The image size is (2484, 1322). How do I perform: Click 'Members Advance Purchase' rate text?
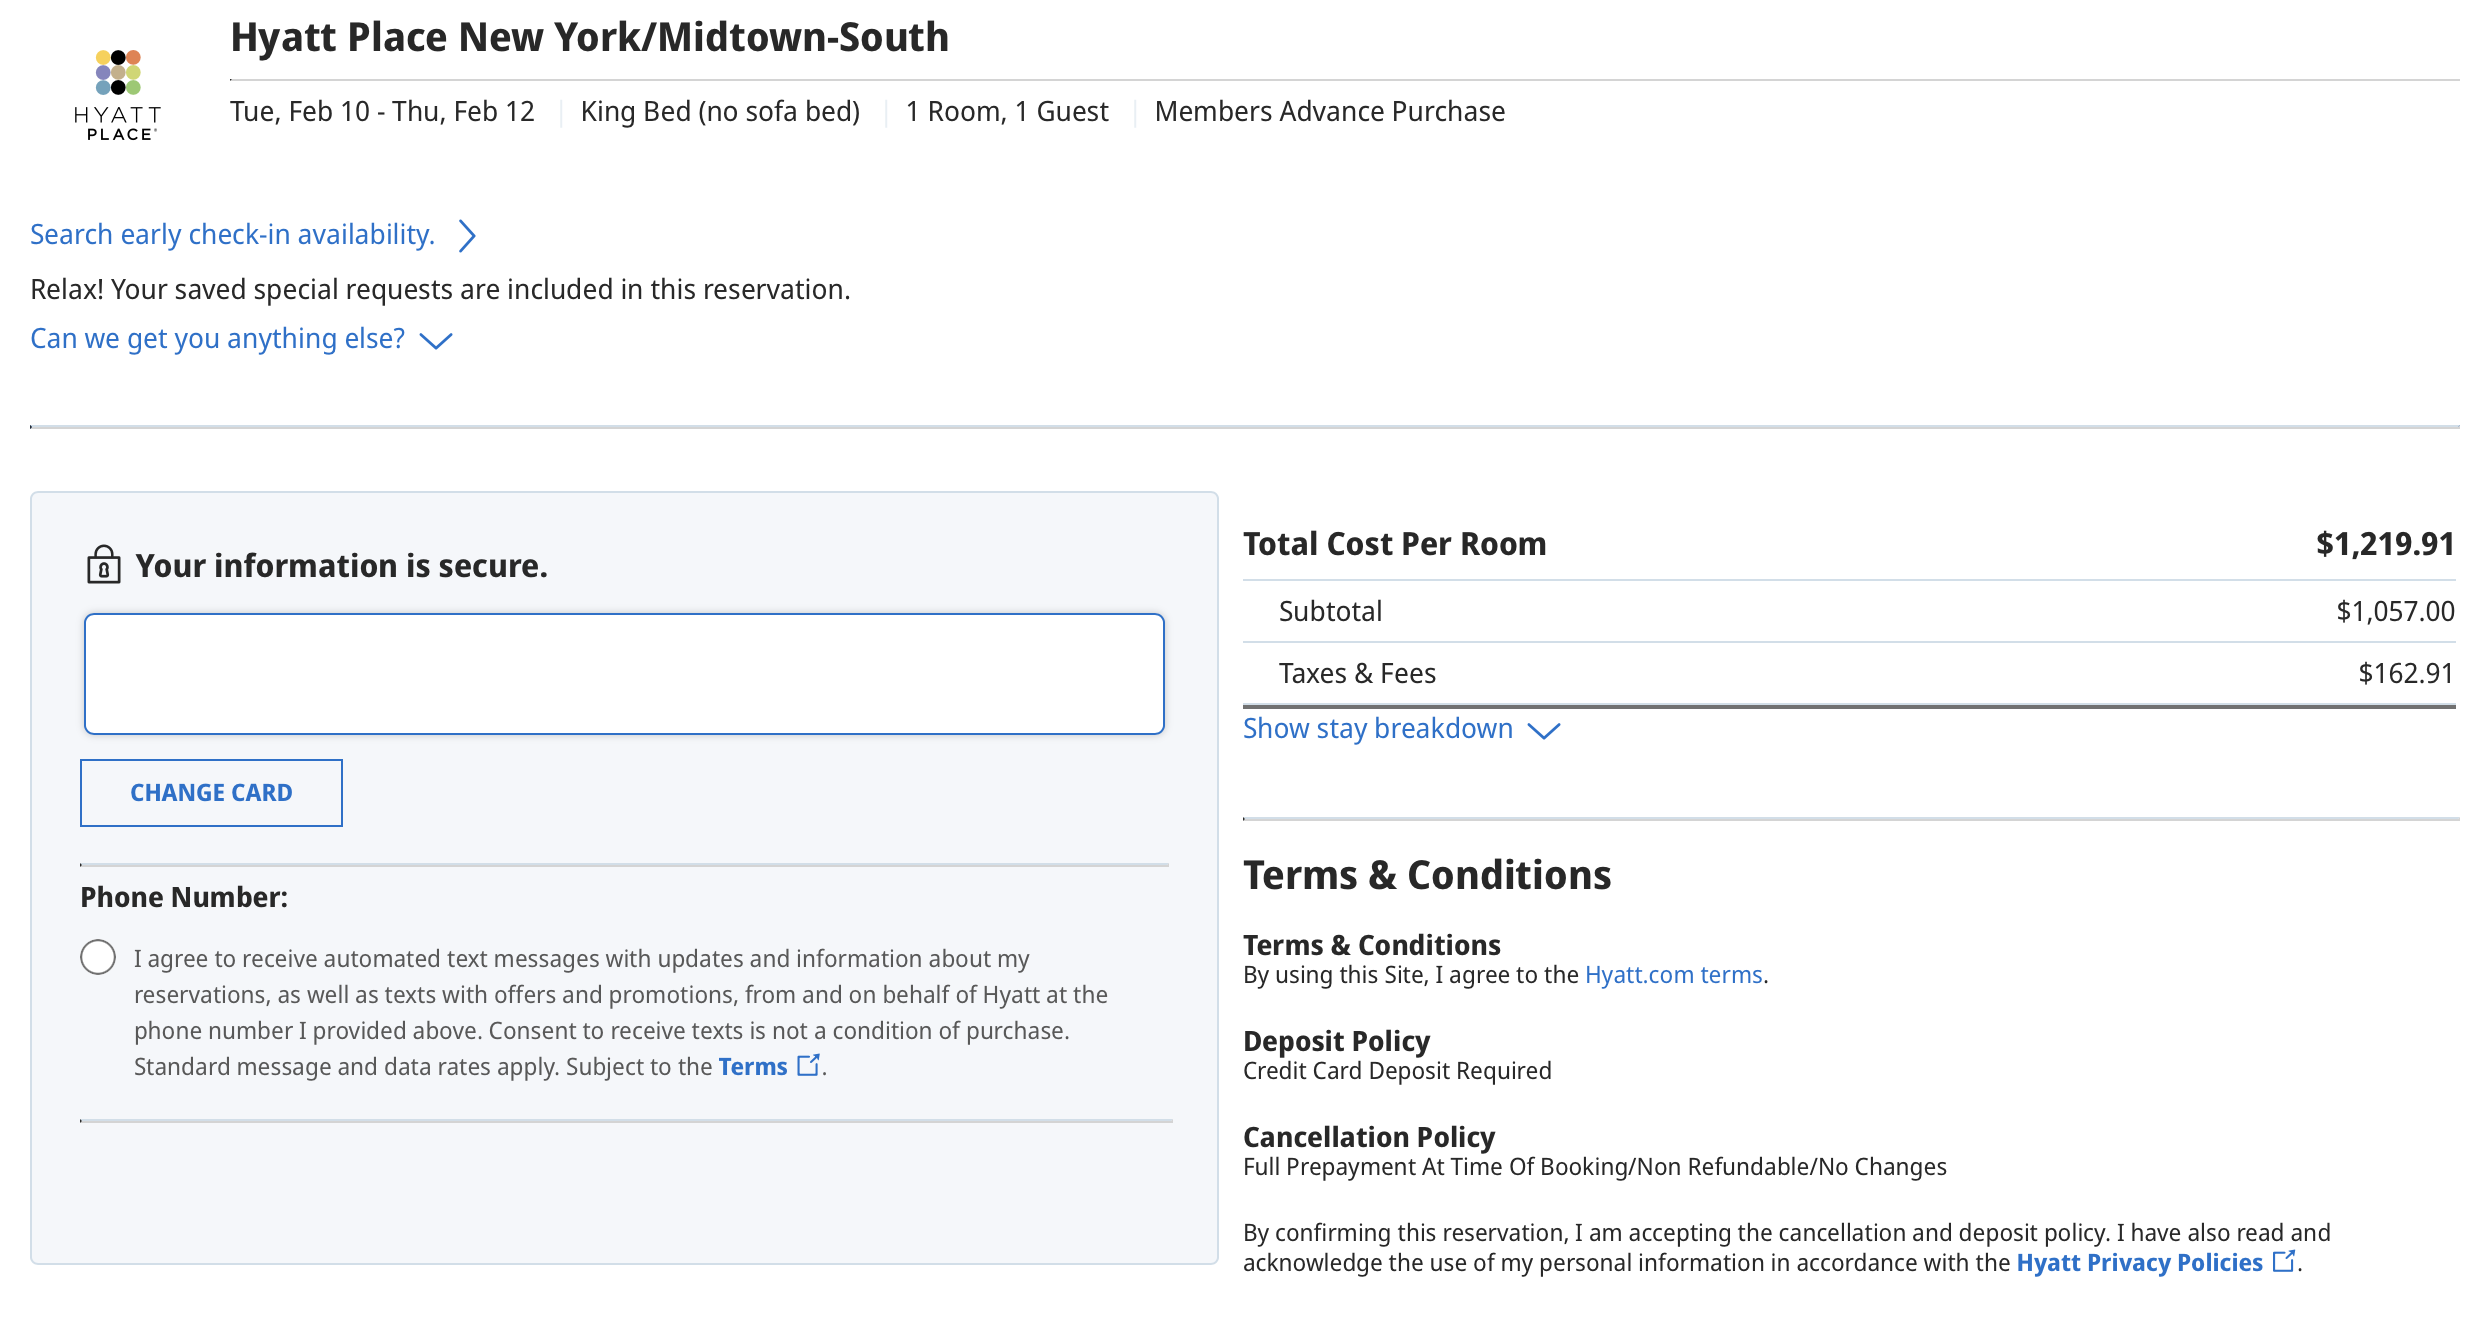tap(1329, 111)
